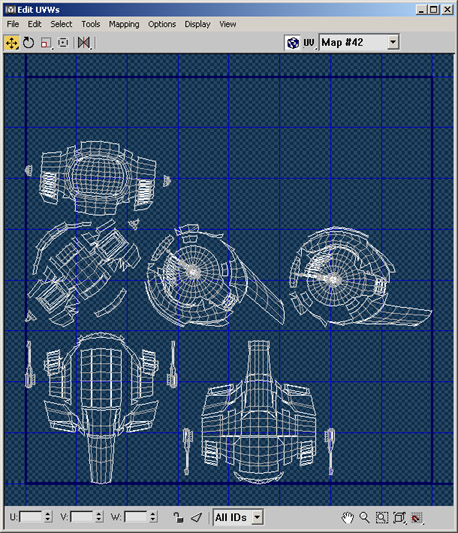Open the Map #42 dropdown list

393,42
